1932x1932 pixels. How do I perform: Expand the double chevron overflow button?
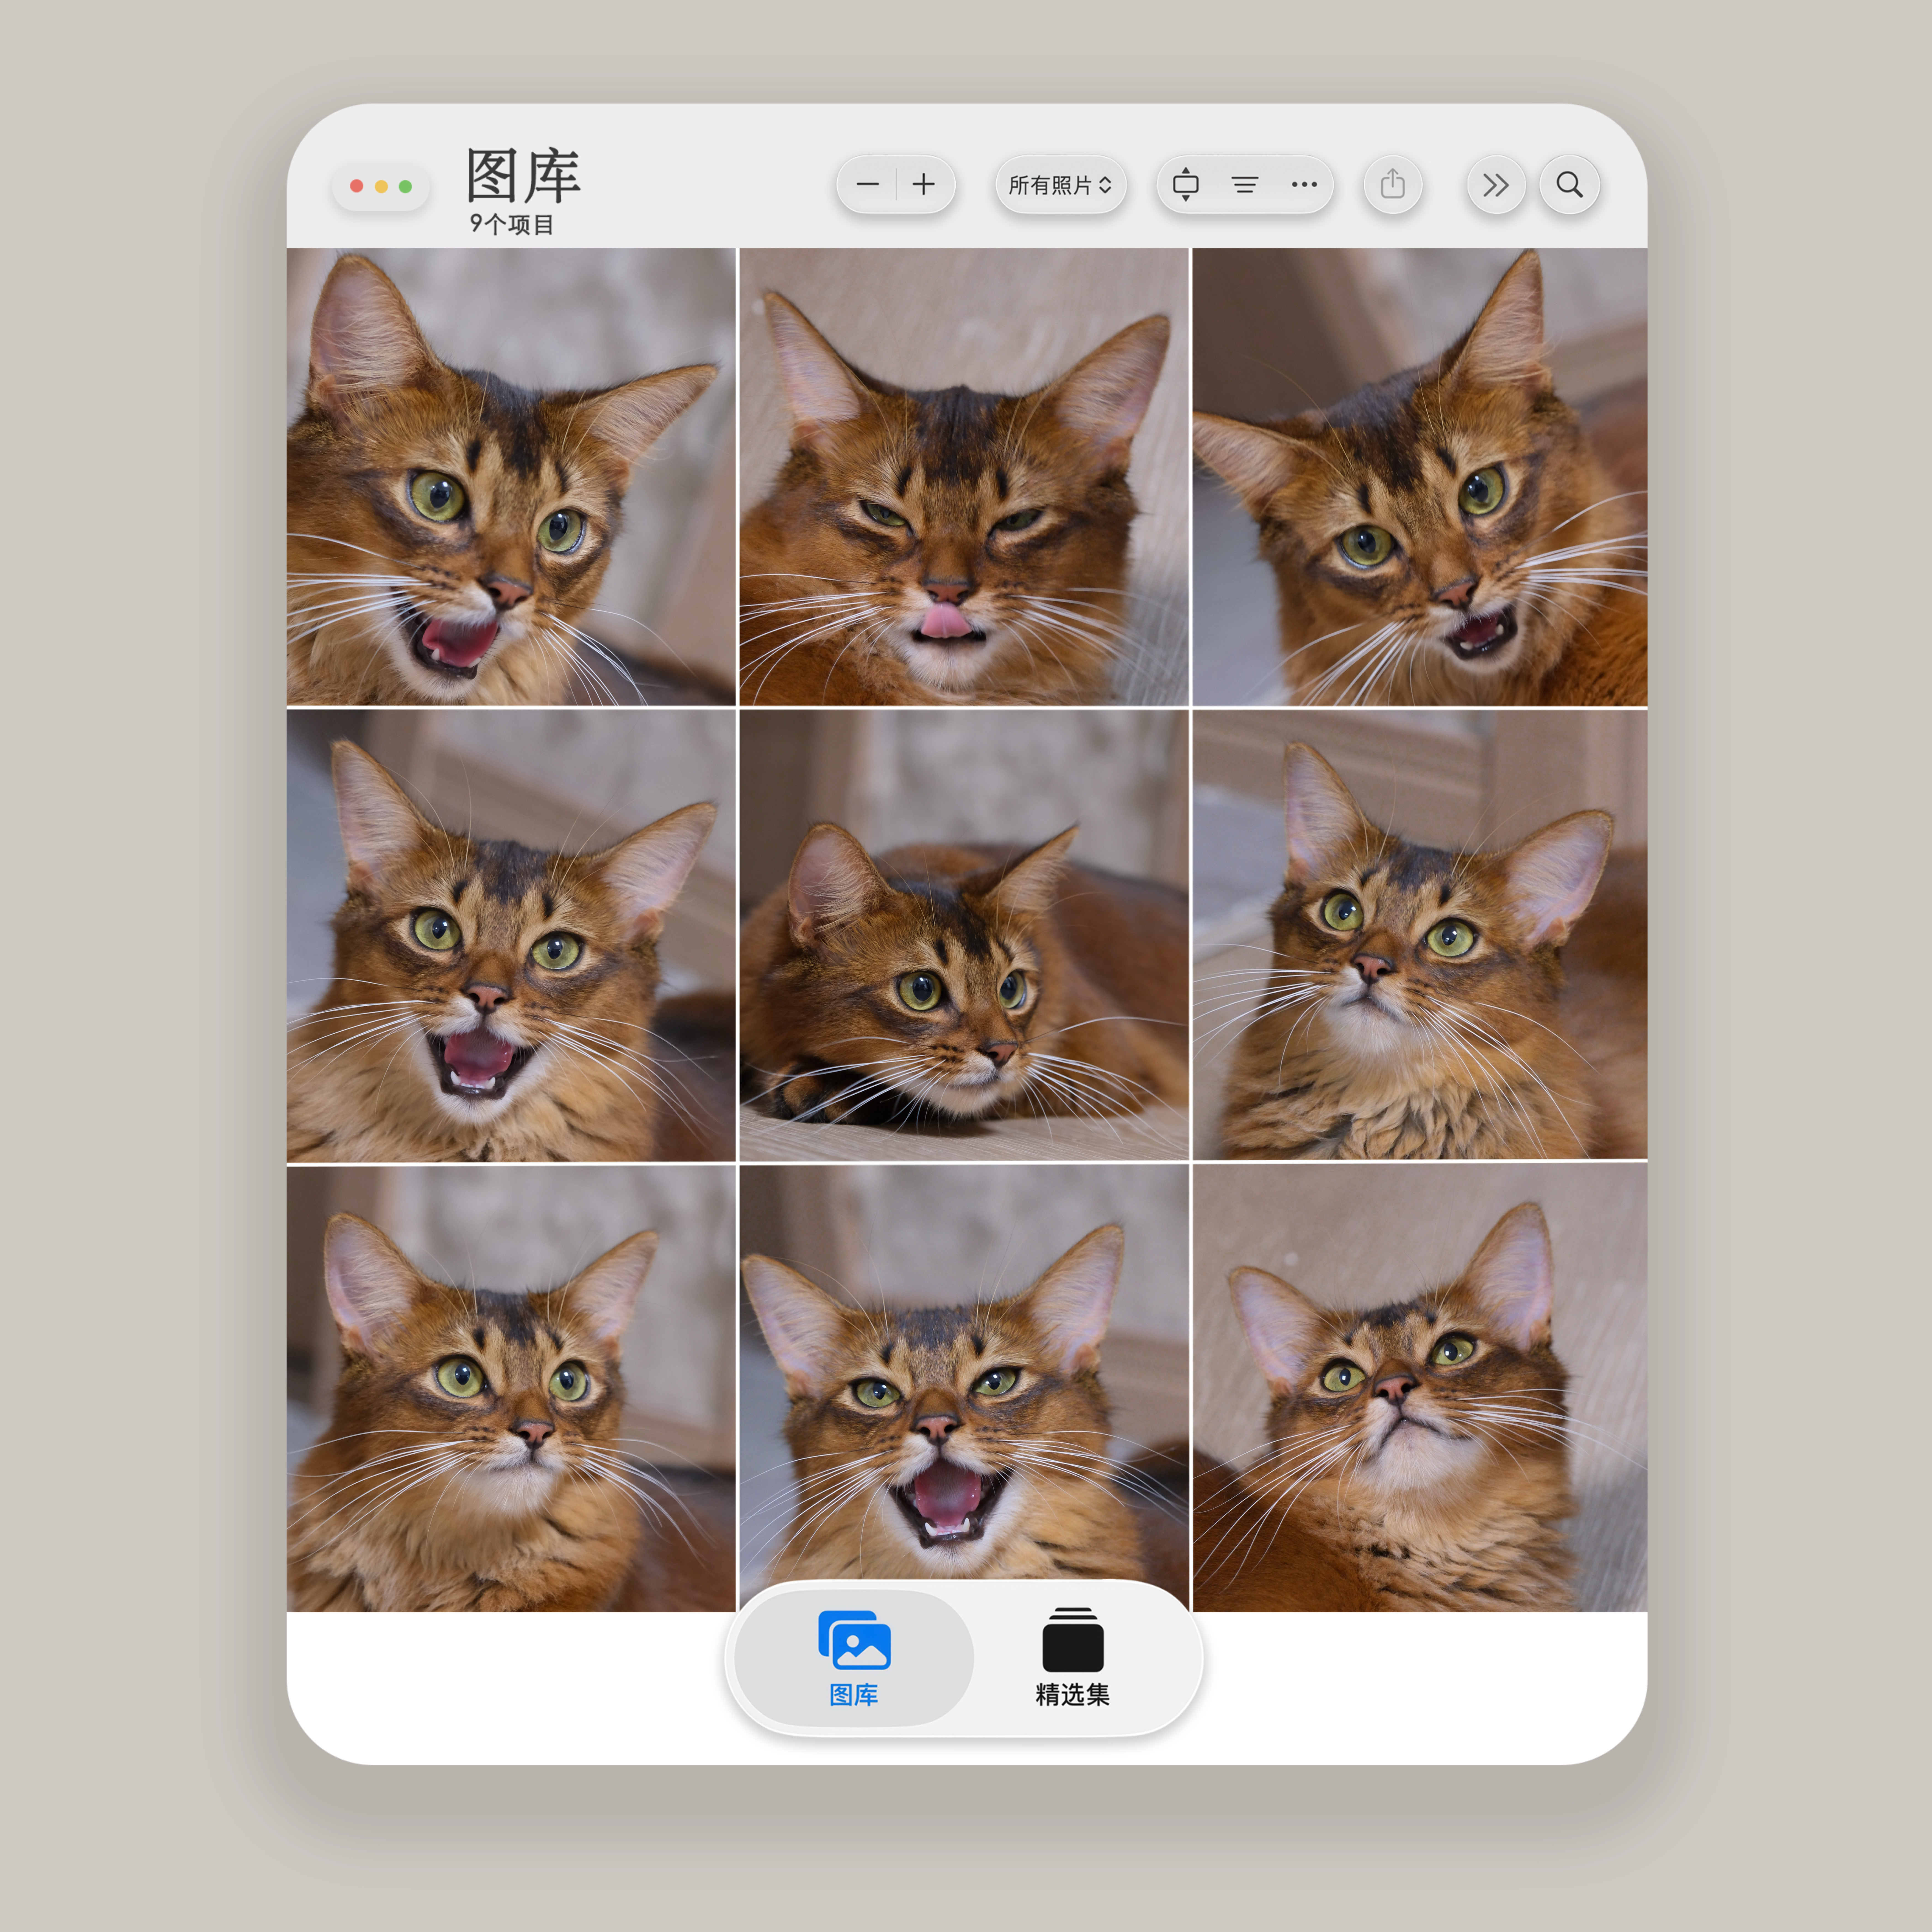point(1496,185)
